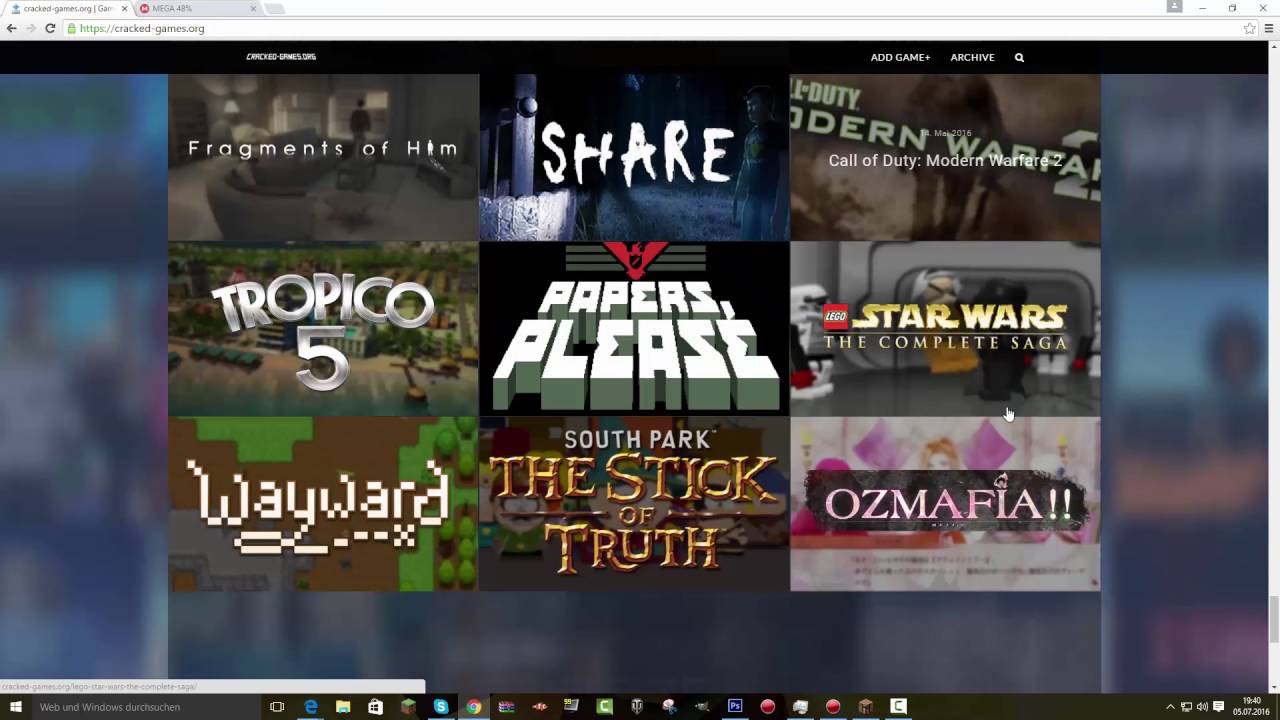Image resolution: width=1280 pixels, height=720 pixels.
Task: Click the page vertical scrollbar thumb
Action: tap(1274, 619)
